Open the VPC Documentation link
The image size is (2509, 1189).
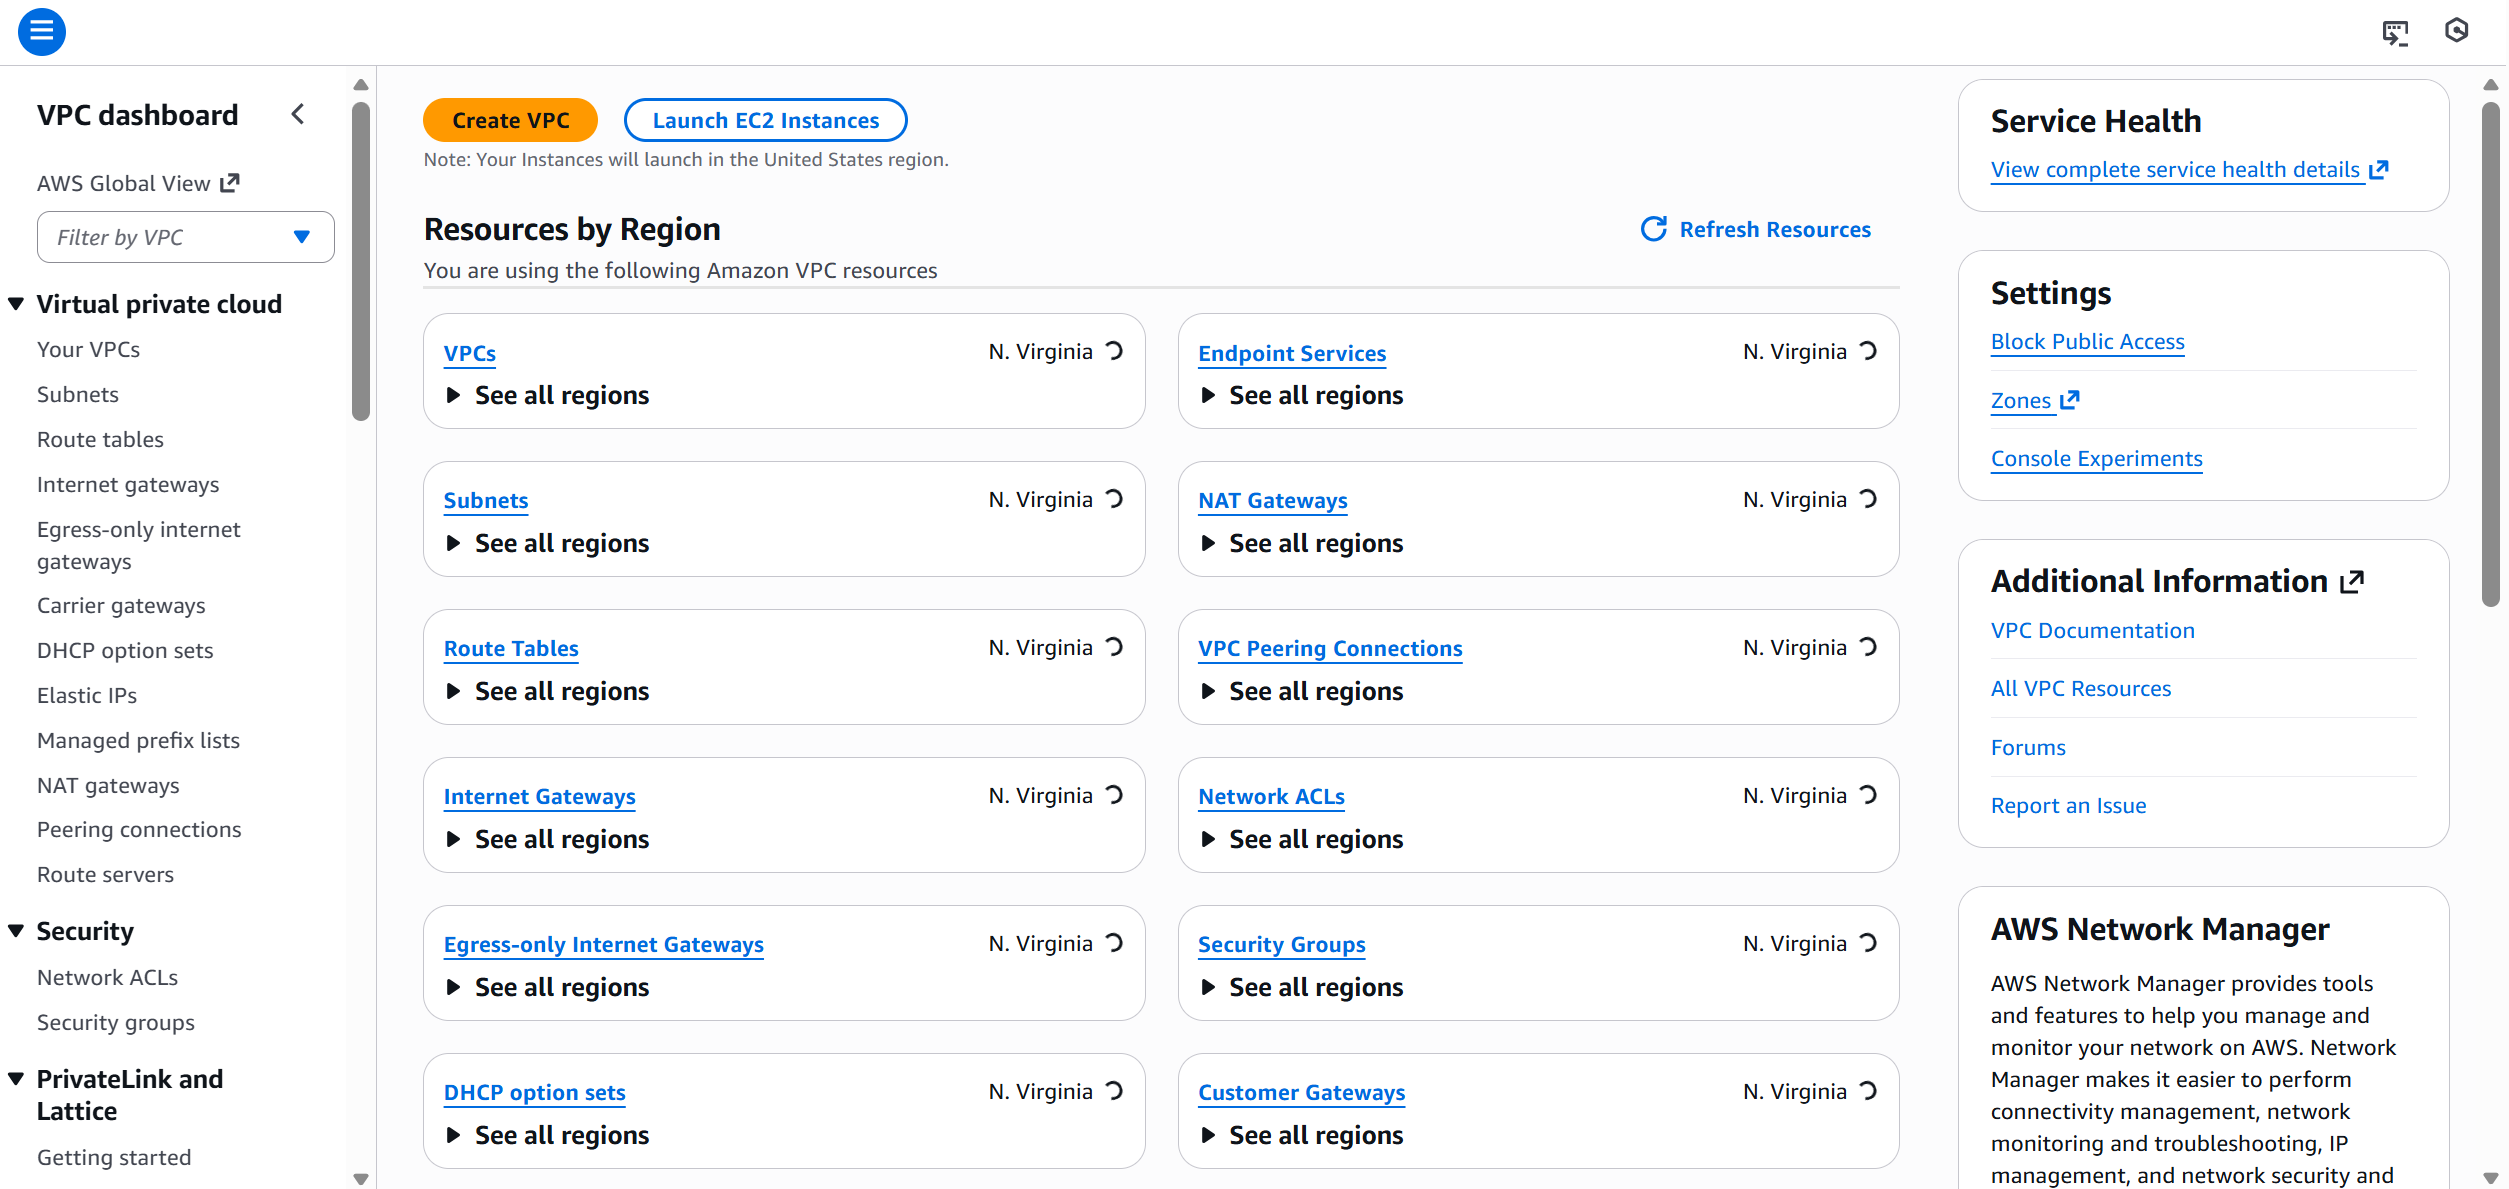pyautogui.click(x=2092, y=631)
